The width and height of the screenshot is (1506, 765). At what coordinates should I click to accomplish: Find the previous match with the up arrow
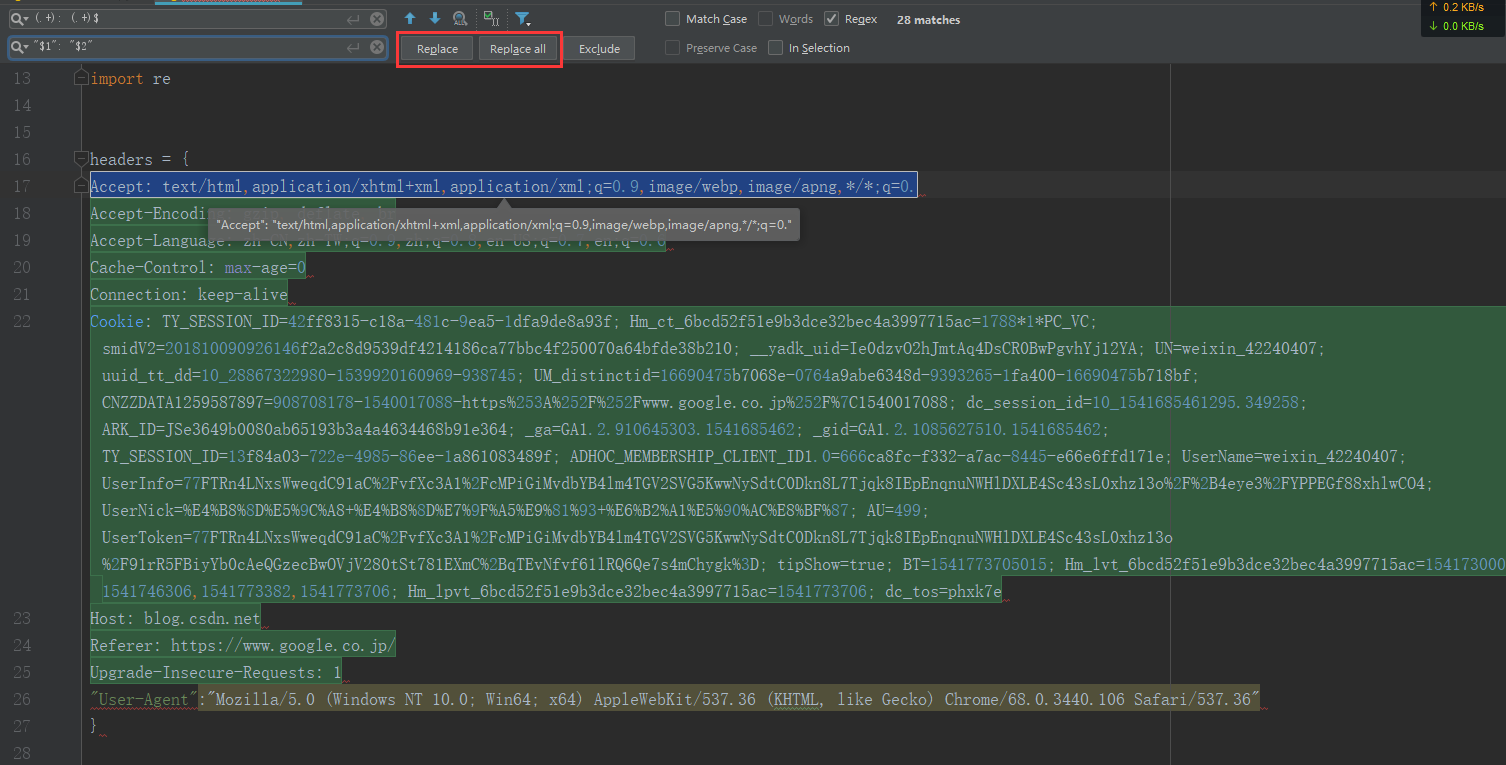pos(410,19)
